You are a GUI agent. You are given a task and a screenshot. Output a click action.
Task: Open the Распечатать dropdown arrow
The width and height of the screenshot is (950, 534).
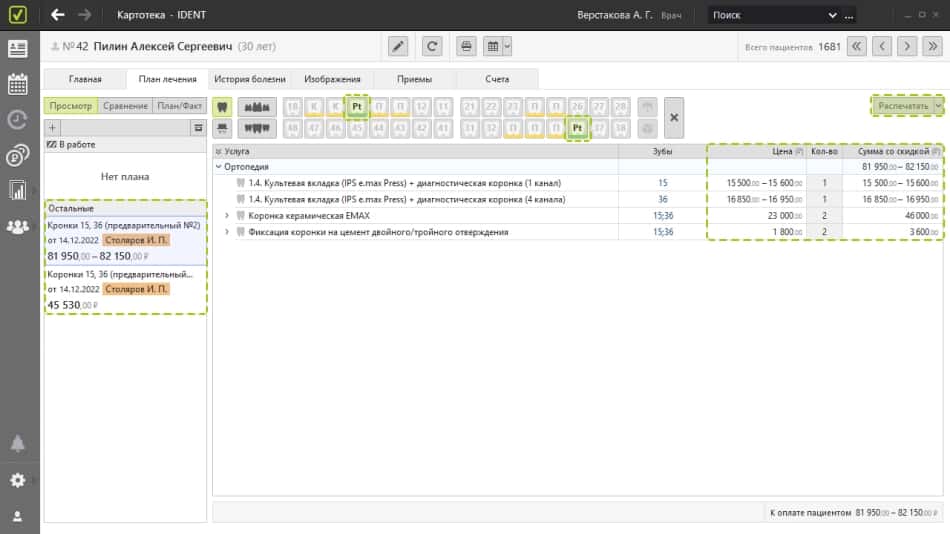[x=938, y=105]
